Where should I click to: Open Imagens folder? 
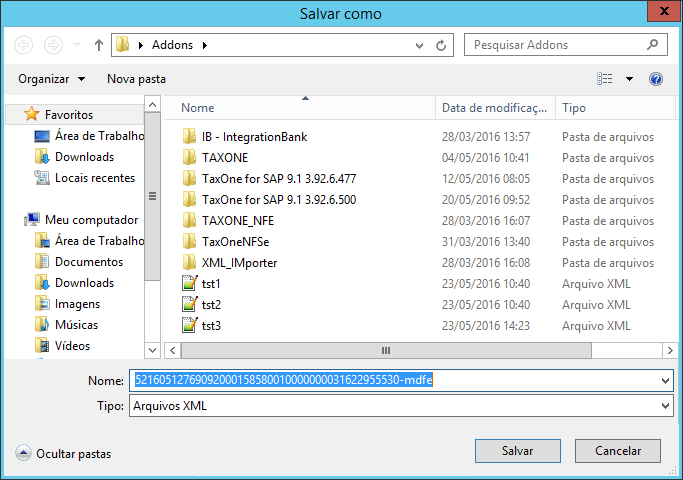click(x=68, y=304)
